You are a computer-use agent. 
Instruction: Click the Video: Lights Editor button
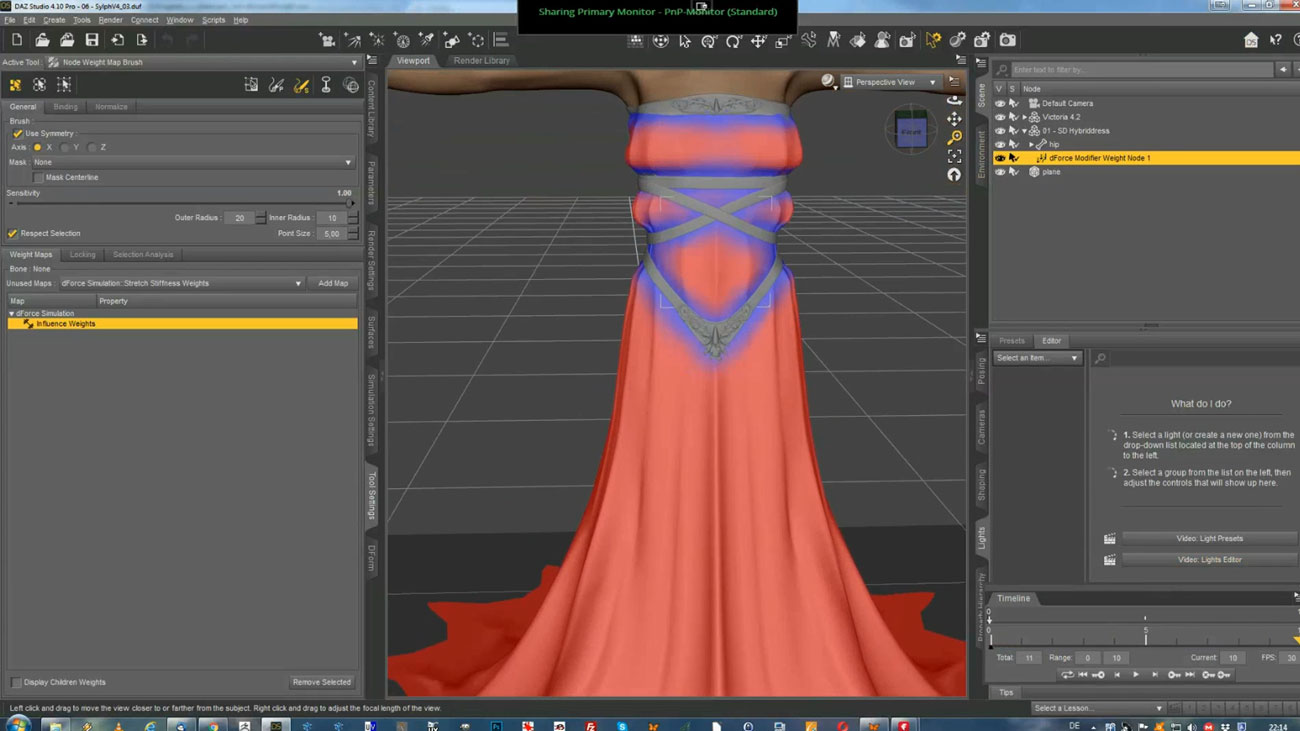tap(1209, 560)
